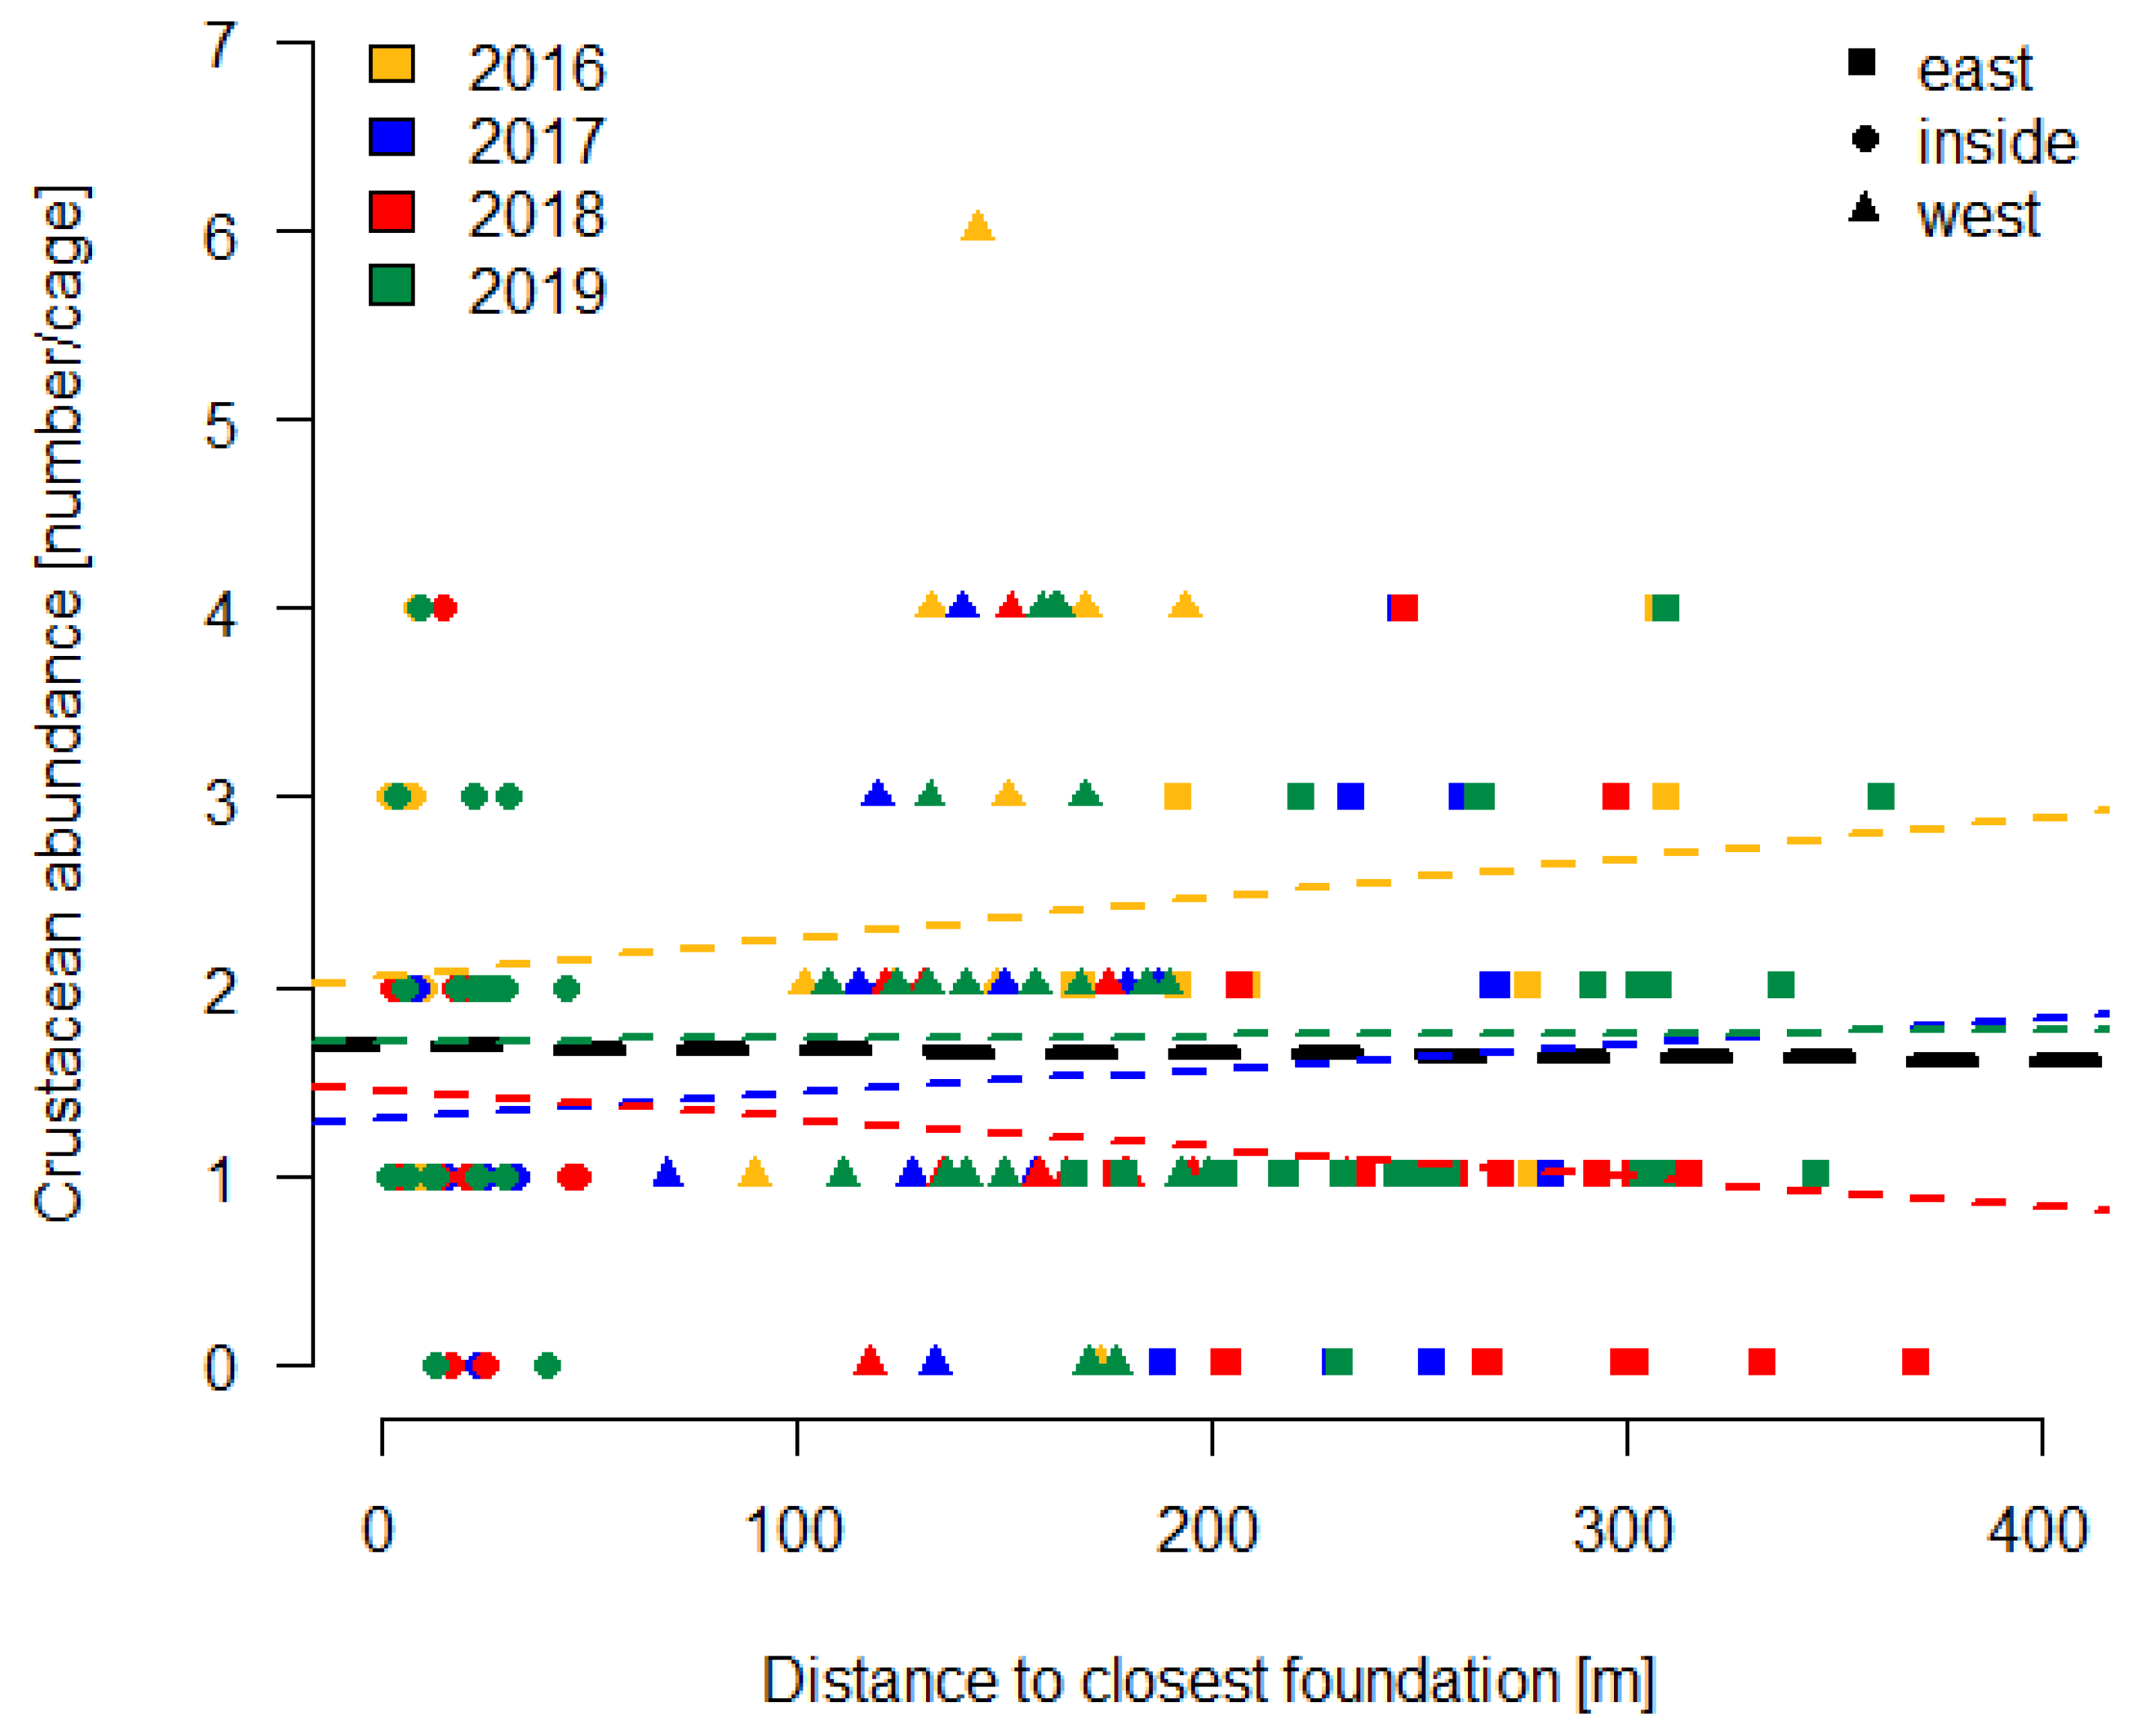The height and width of the screenshot is (1735, 2156).
Task: Click the rightmost red square at abundance 0
Action: 1915,1362
